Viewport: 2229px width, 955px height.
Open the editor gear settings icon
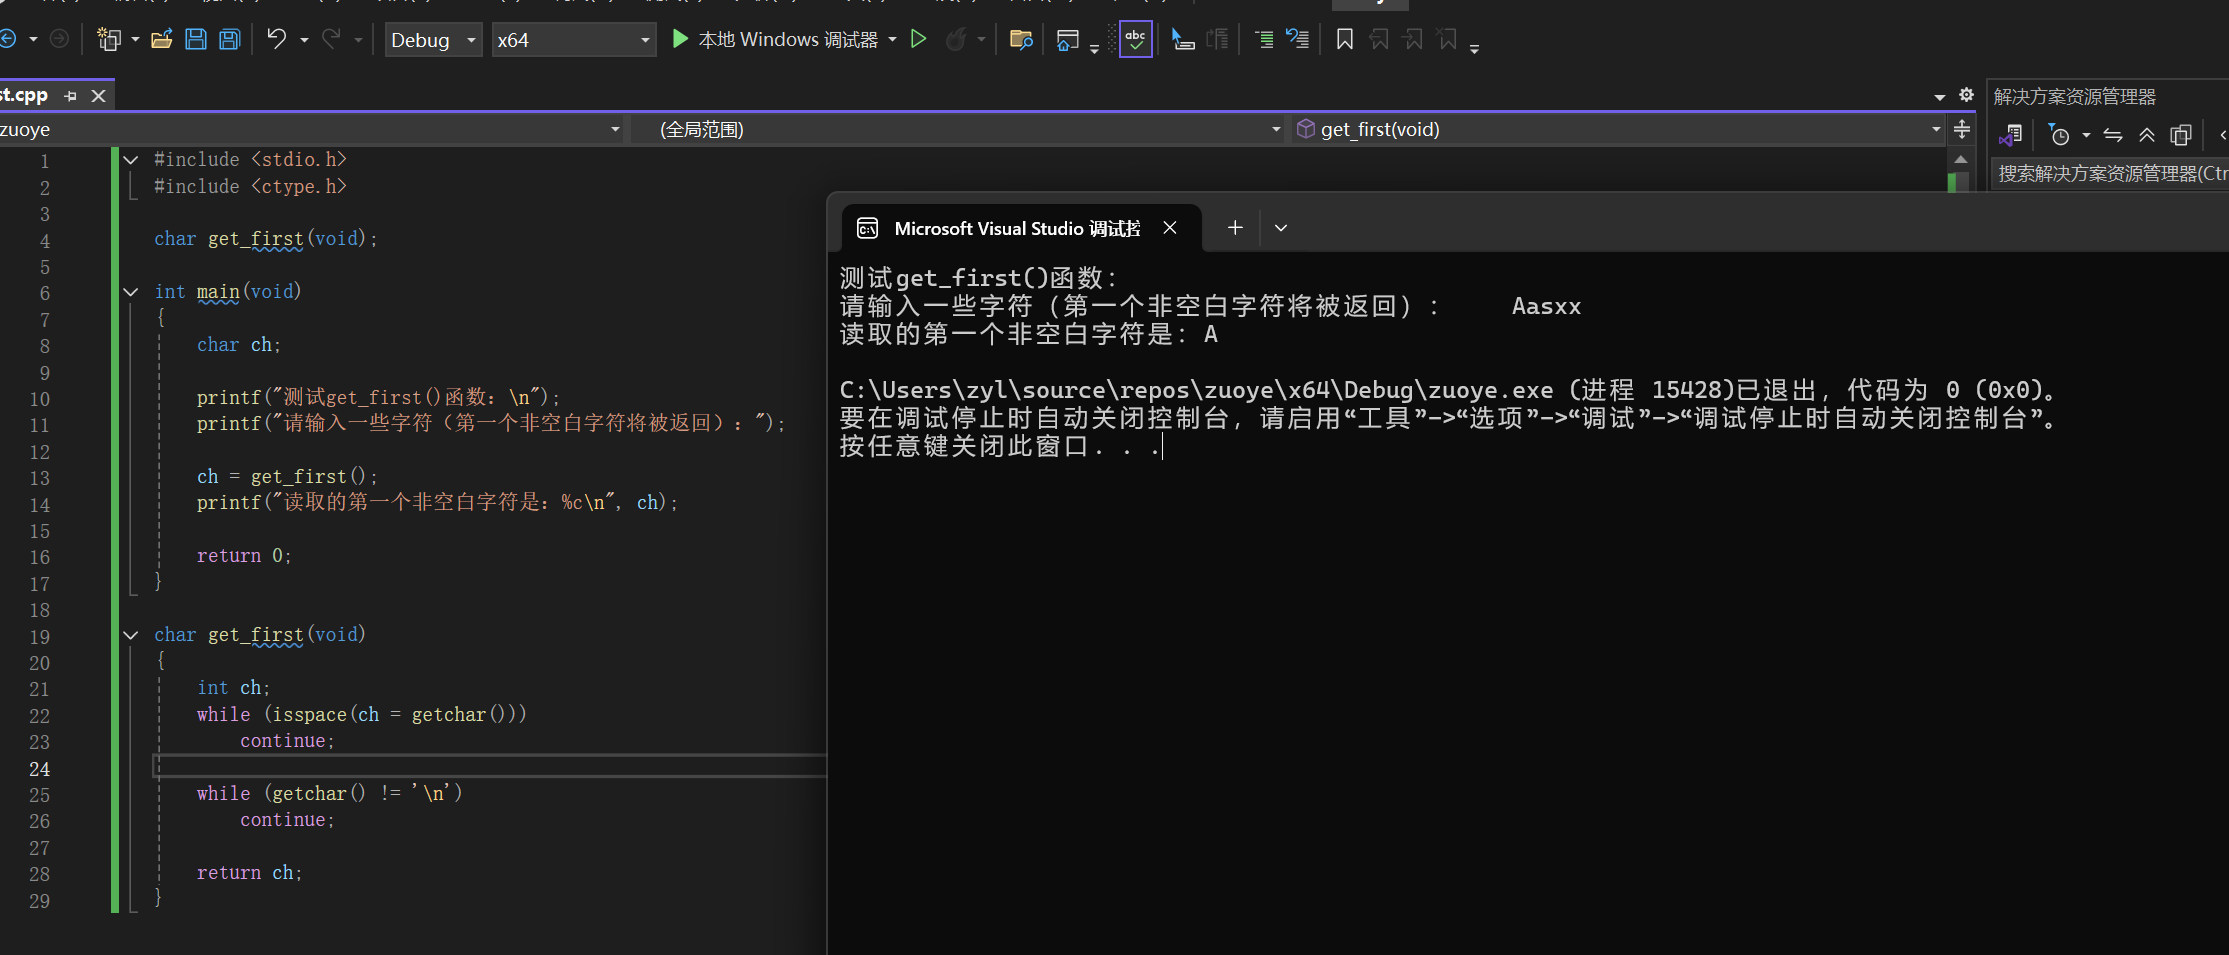(x=1966, y=95)
